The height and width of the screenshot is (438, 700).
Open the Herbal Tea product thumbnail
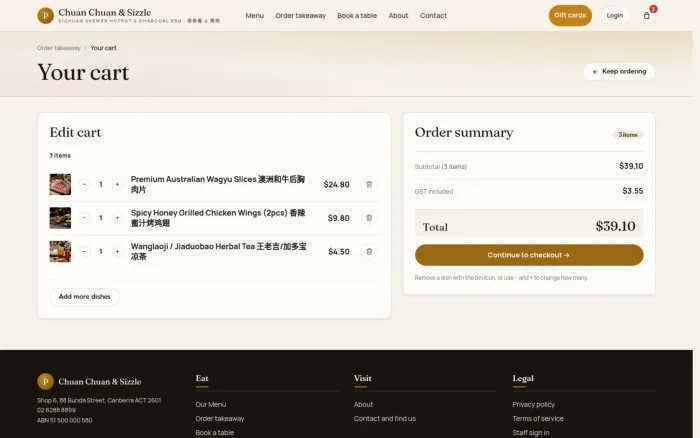[x=60, y=251]
